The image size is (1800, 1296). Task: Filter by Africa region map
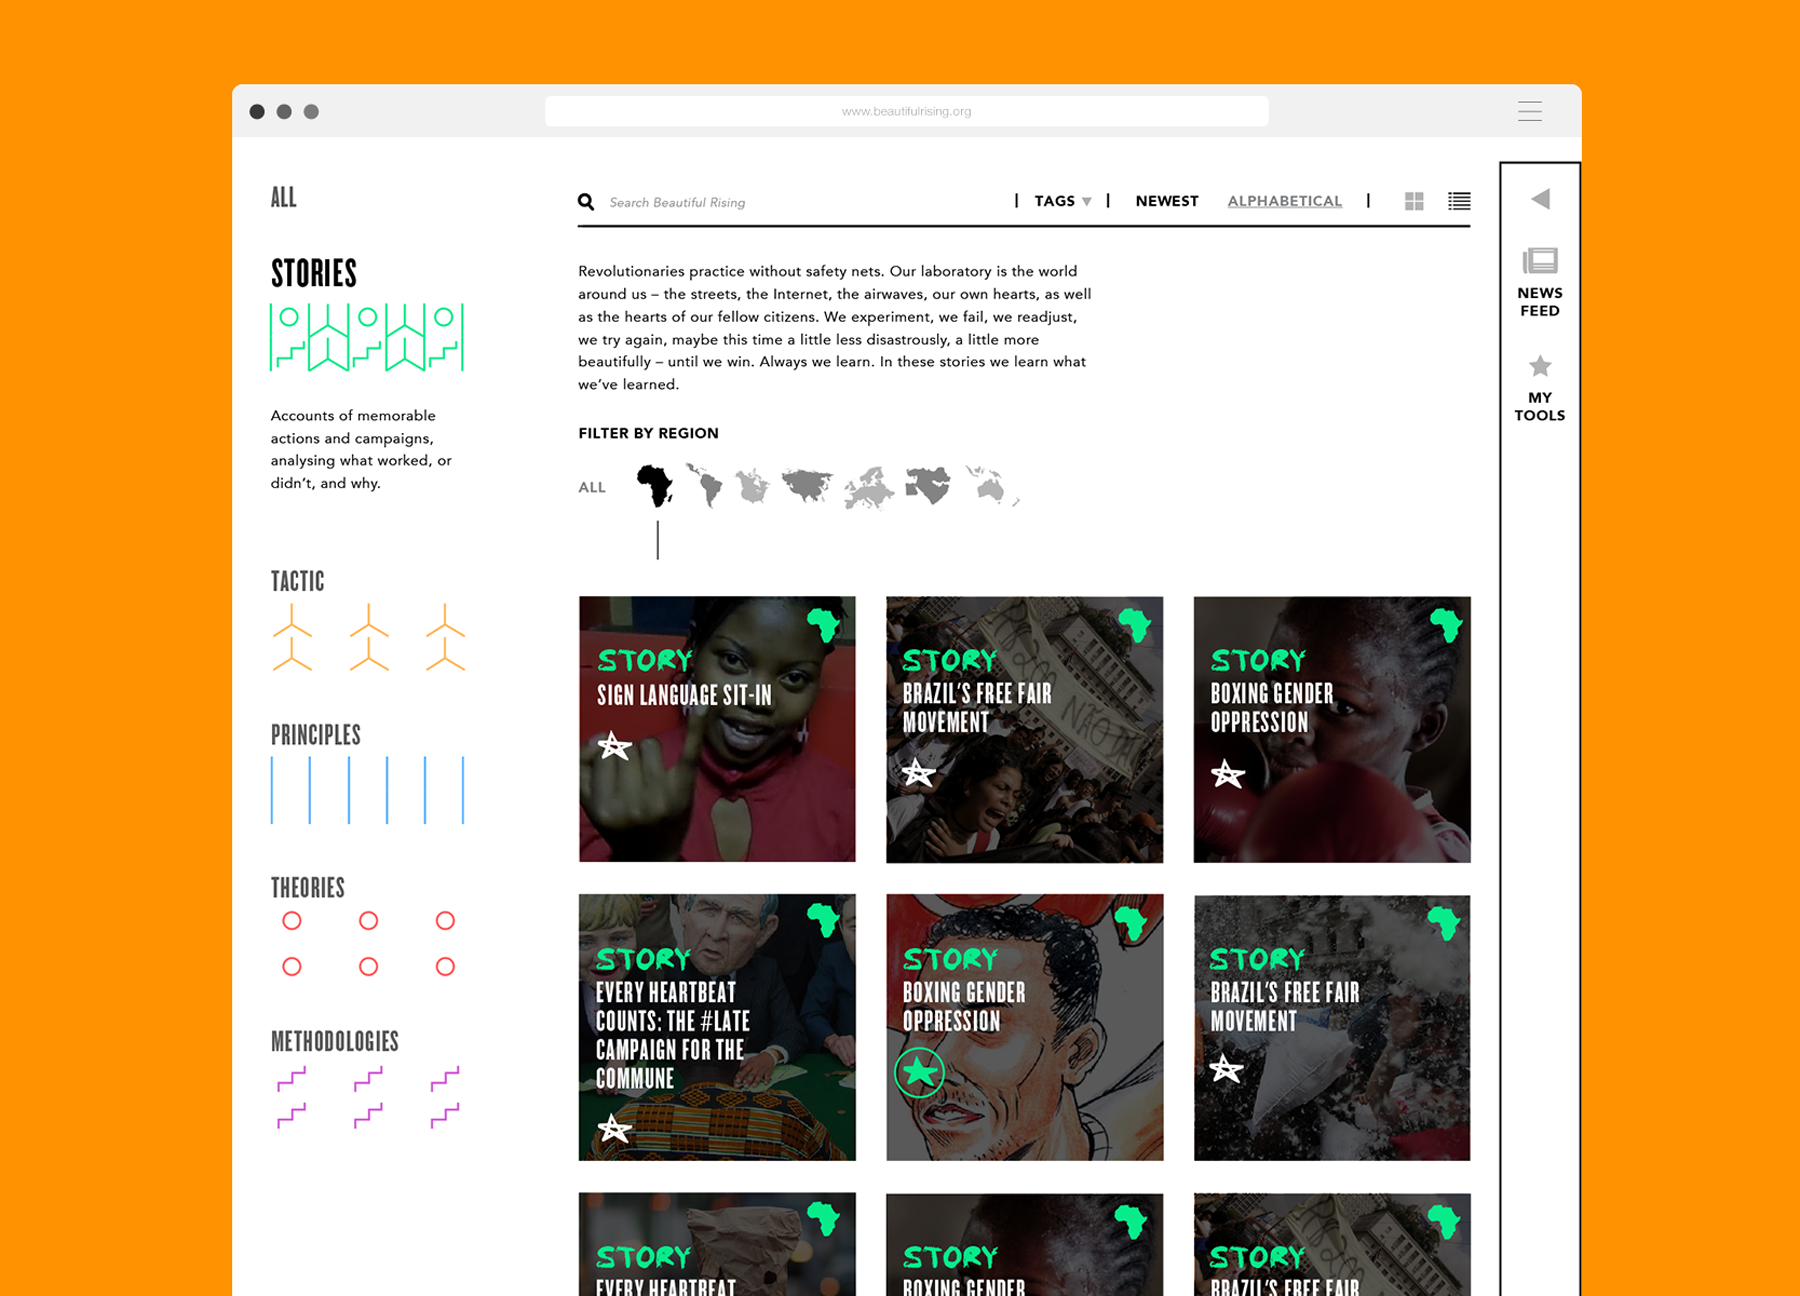tap(655, 486)
